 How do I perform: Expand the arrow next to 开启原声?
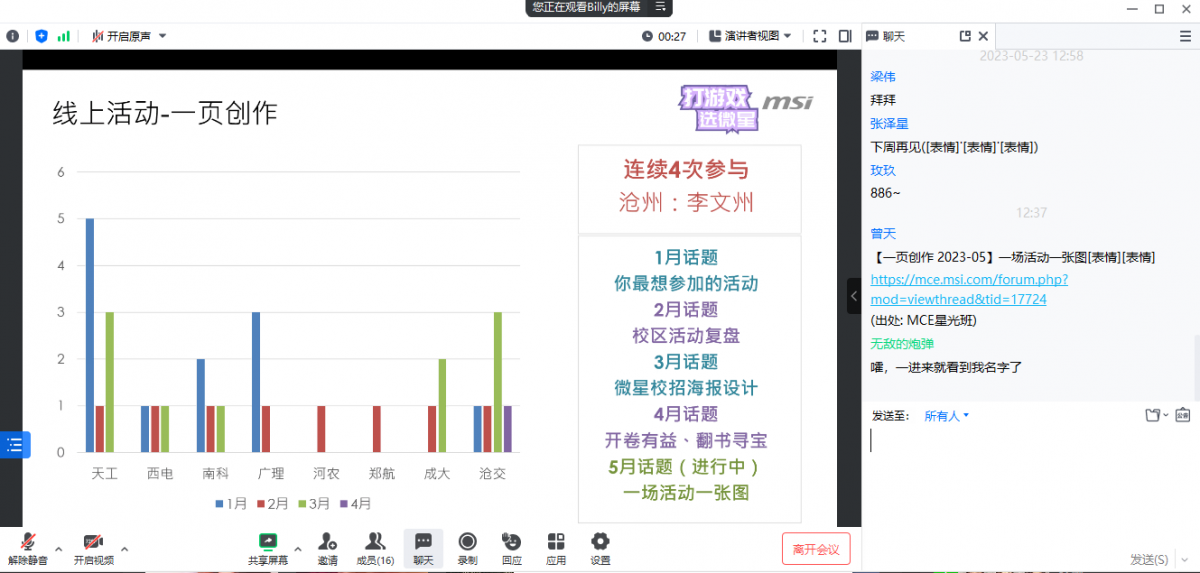pyautogui.click(x=163, y=36)
